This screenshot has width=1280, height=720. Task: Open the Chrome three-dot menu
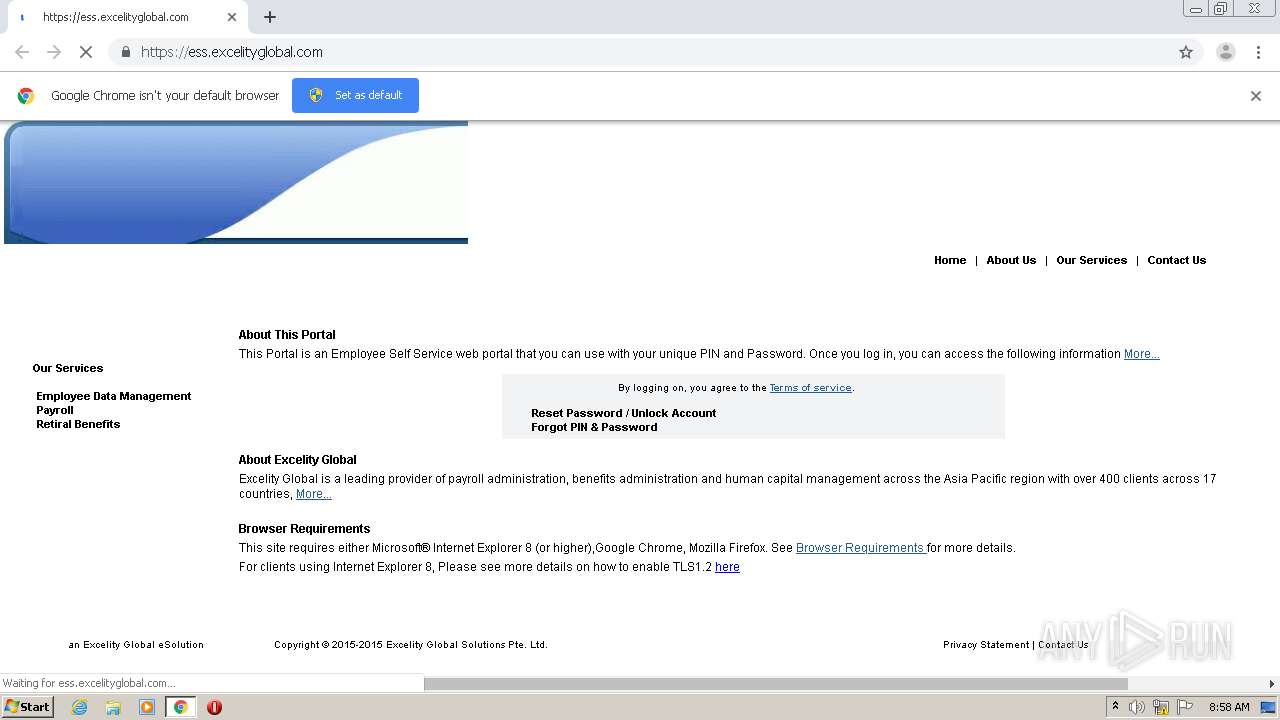tap(1258, 52)
